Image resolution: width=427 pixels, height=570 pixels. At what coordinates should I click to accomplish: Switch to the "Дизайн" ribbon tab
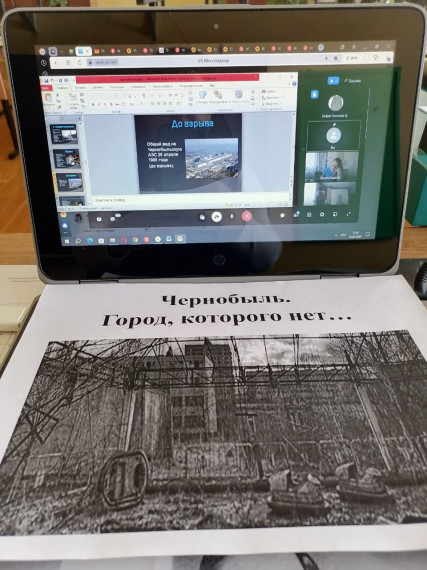coord(98,87)
